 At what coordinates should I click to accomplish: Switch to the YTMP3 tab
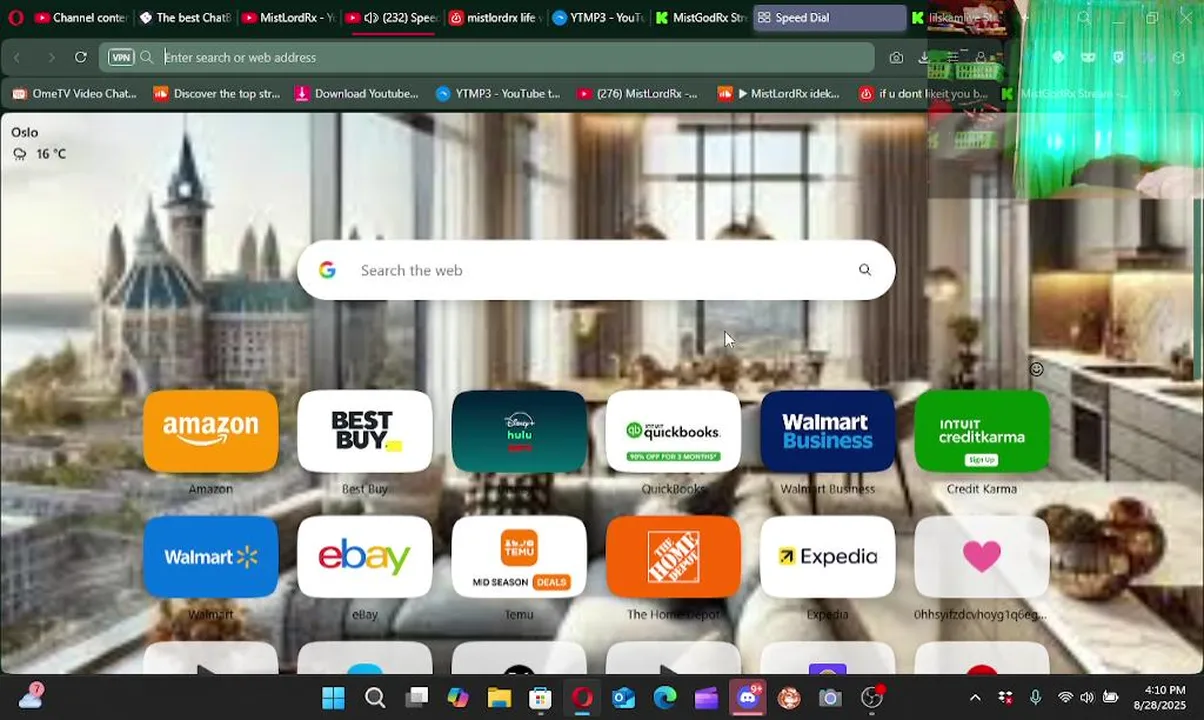click(x=598, y=17)
